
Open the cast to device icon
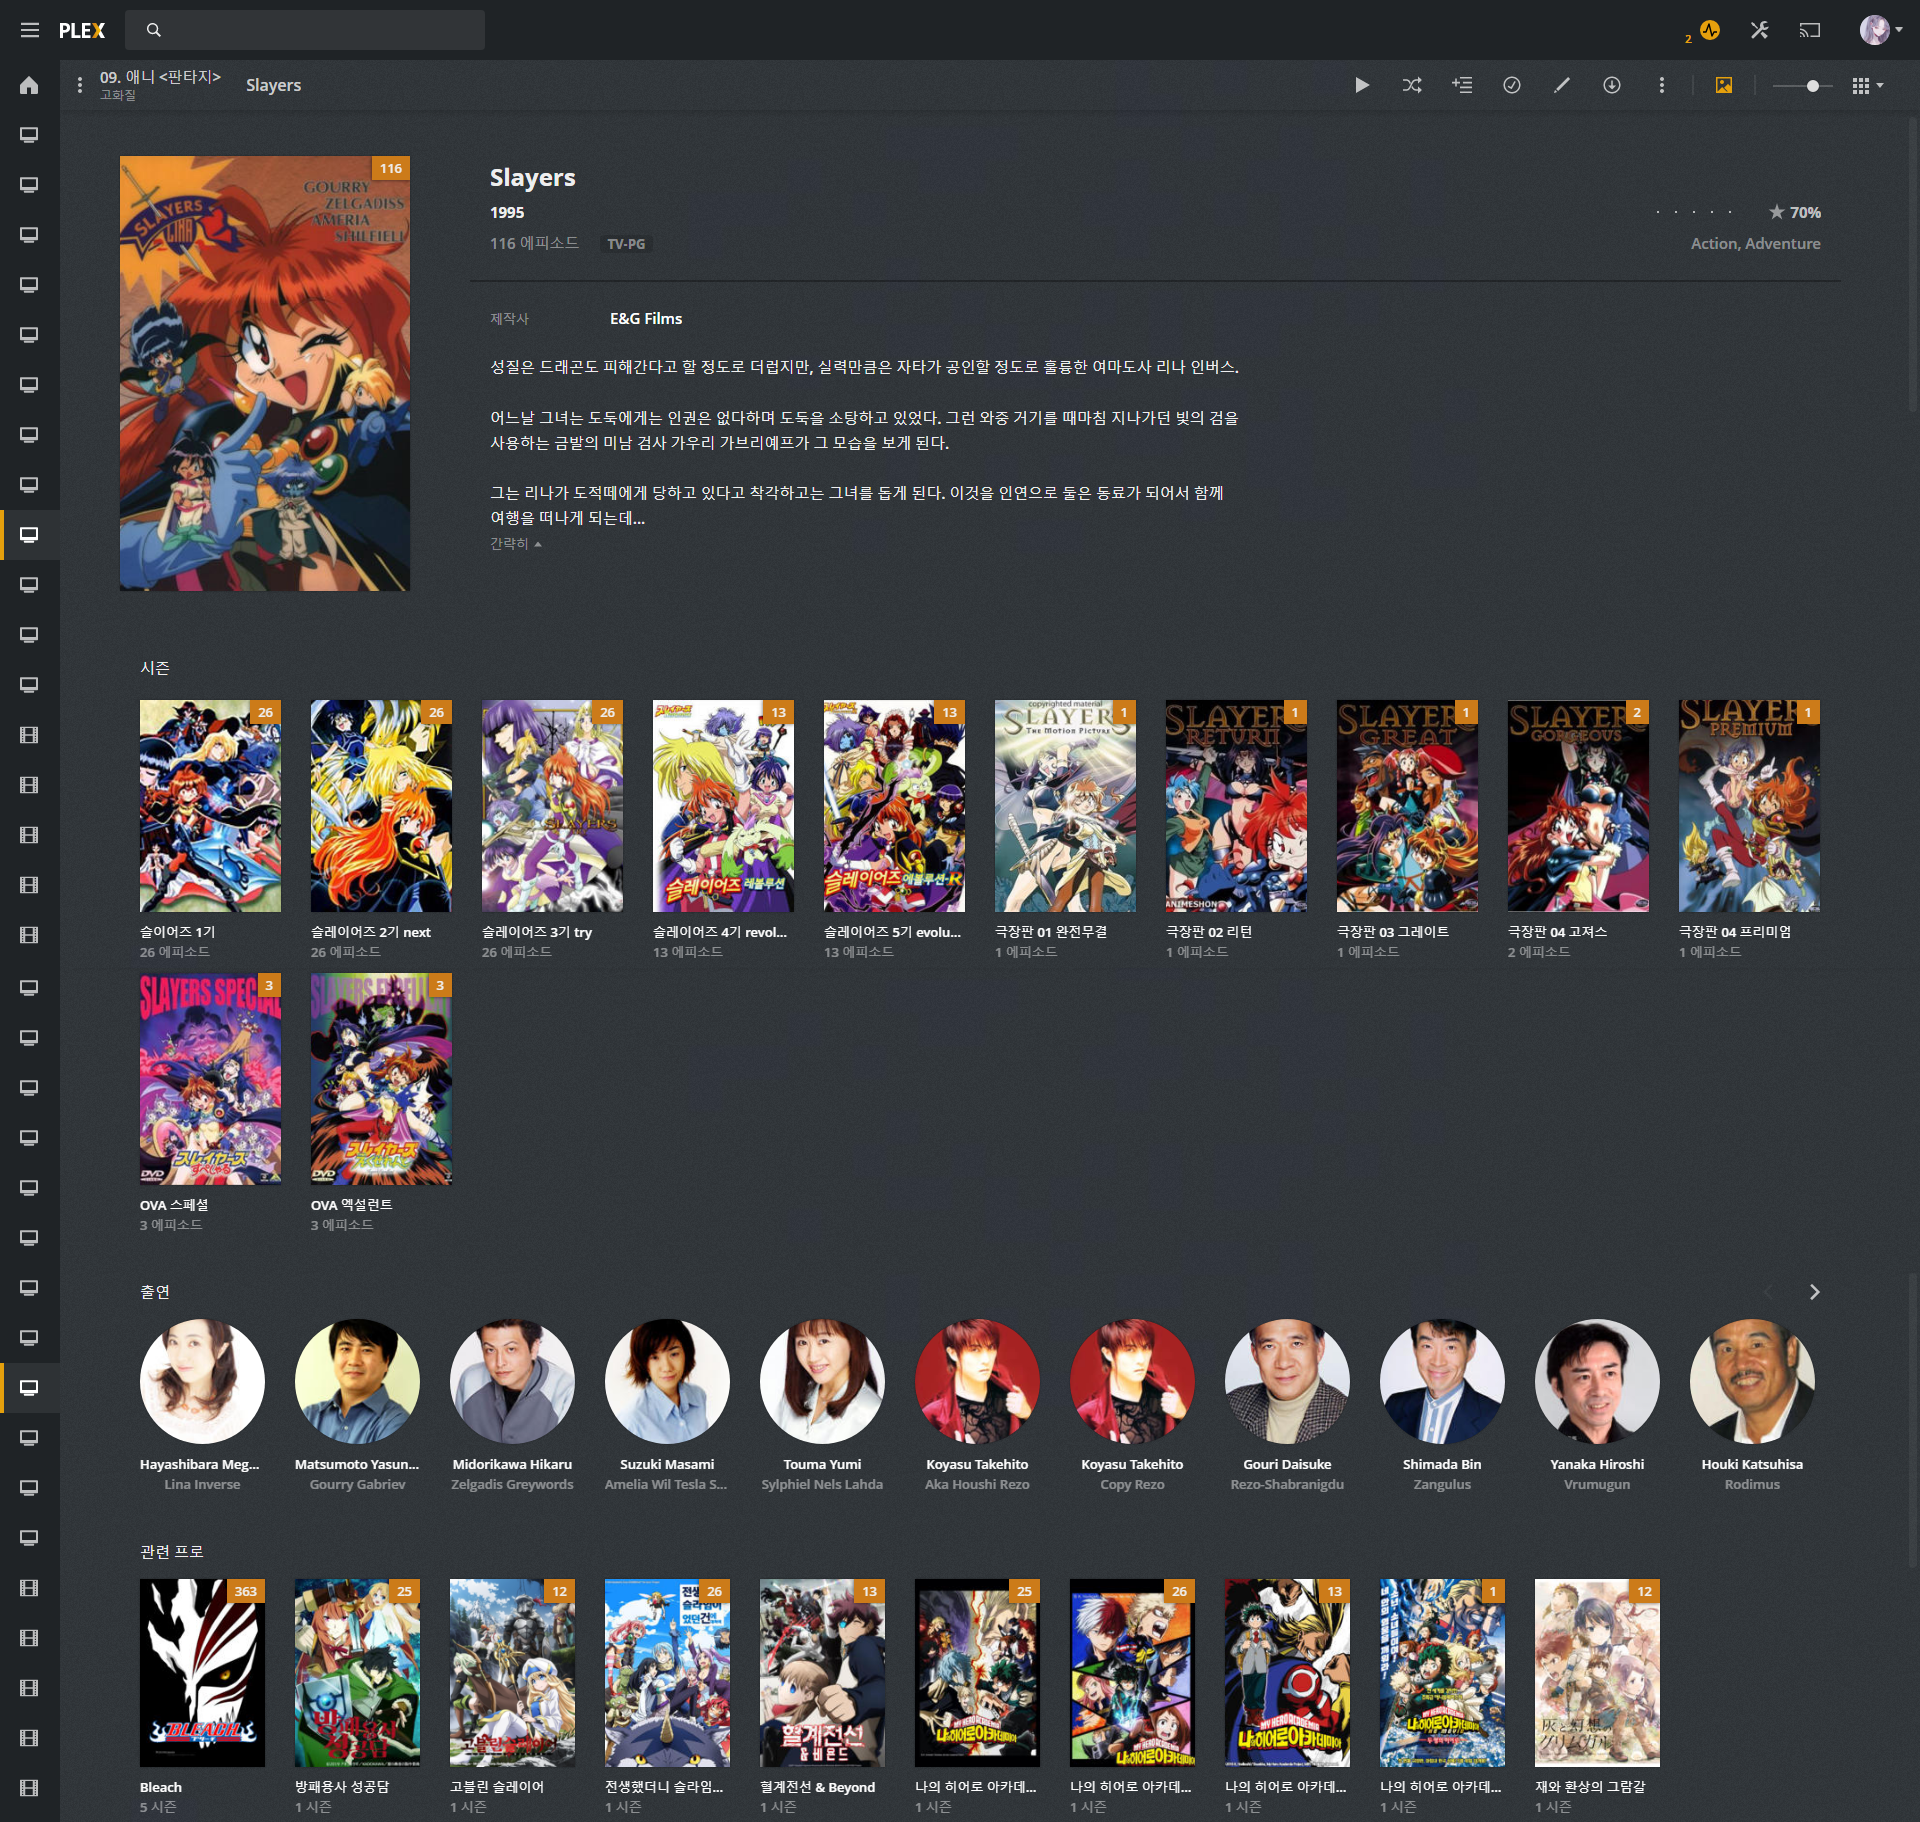click(x=1810, y=30)
